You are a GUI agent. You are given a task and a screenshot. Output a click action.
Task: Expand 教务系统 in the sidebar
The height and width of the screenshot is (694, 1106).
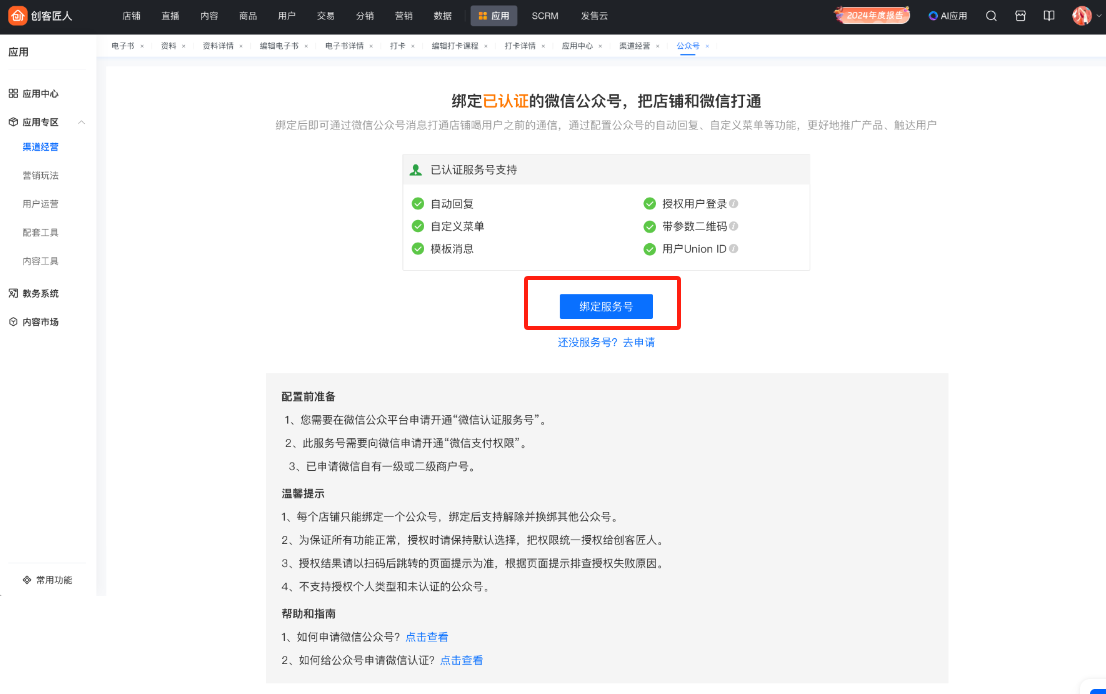(x=40, y=293)
